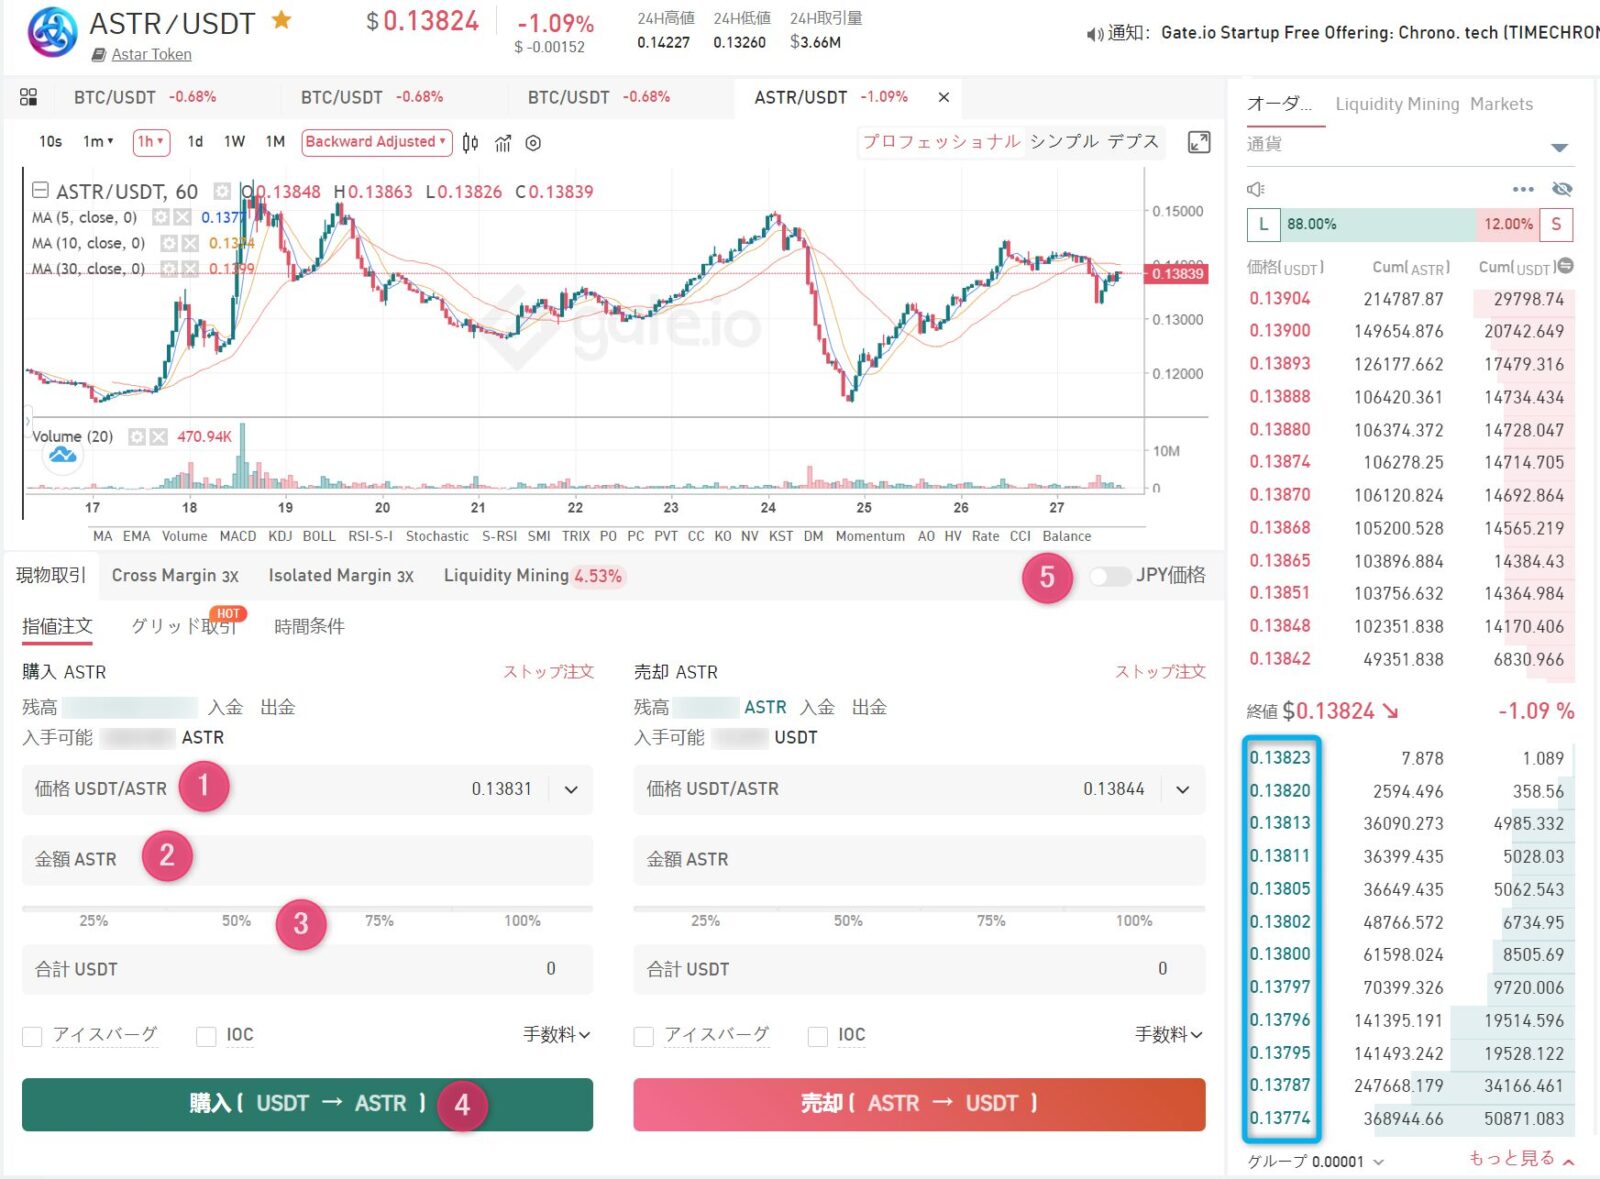The image size is (1600, 1179).
Task: Enable iceberg checkbox in buy form
Action: pyautogui.click(x=32, y=1036)
